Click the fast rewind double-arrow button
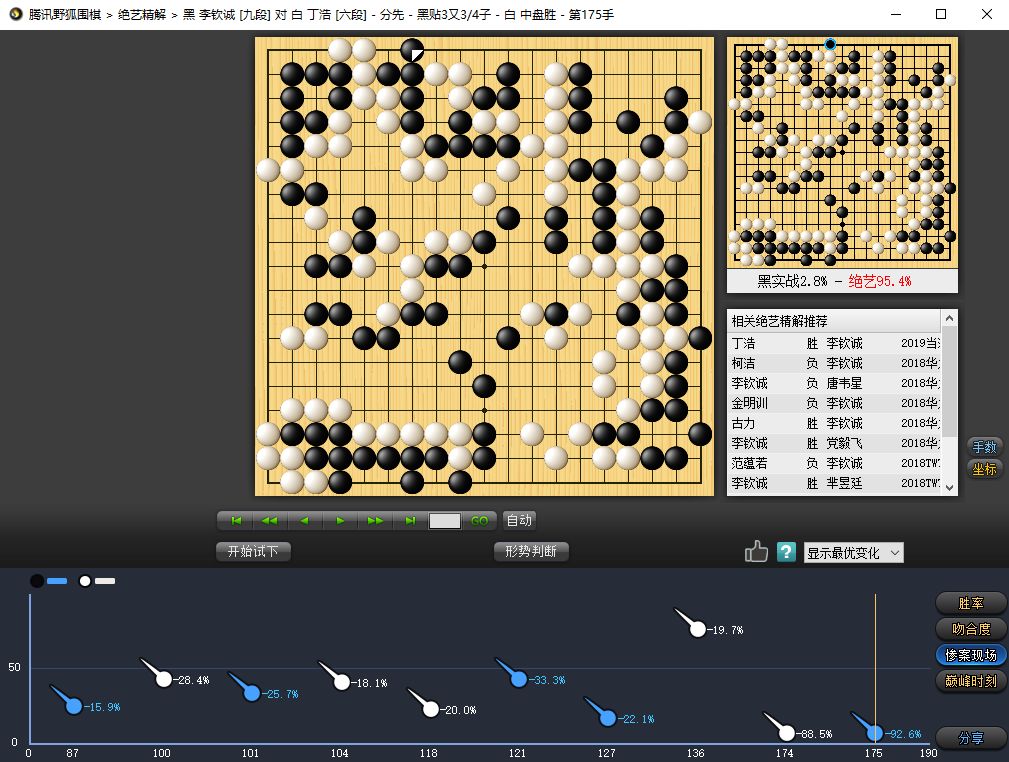Image resolution: width=1009 pixels, height=762 pixels. point(270,521)
